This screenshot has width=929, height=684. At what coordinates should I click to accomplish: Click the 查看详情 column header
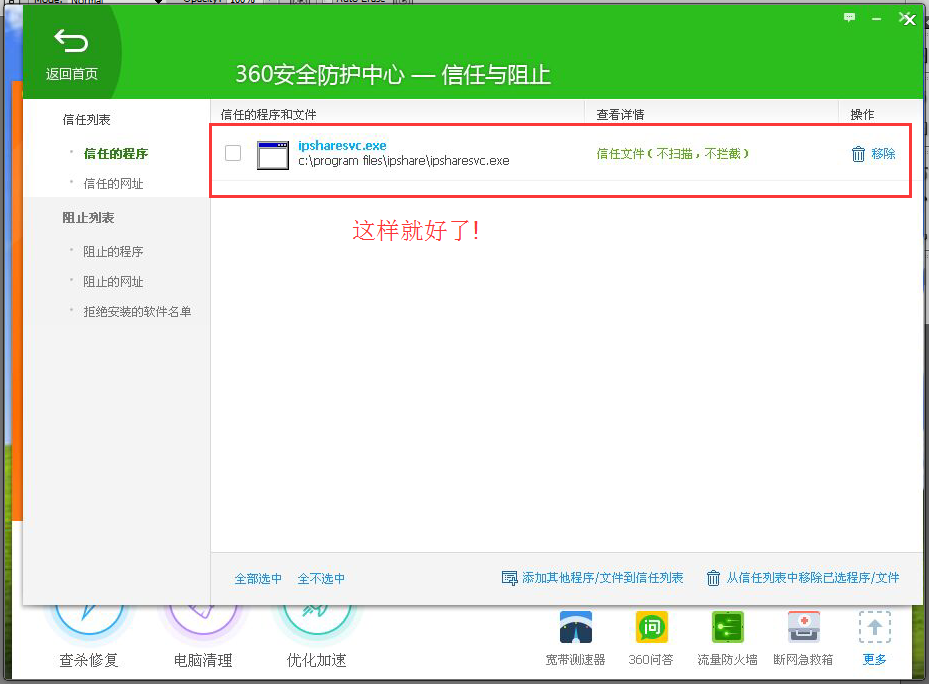tap(620, 114)
